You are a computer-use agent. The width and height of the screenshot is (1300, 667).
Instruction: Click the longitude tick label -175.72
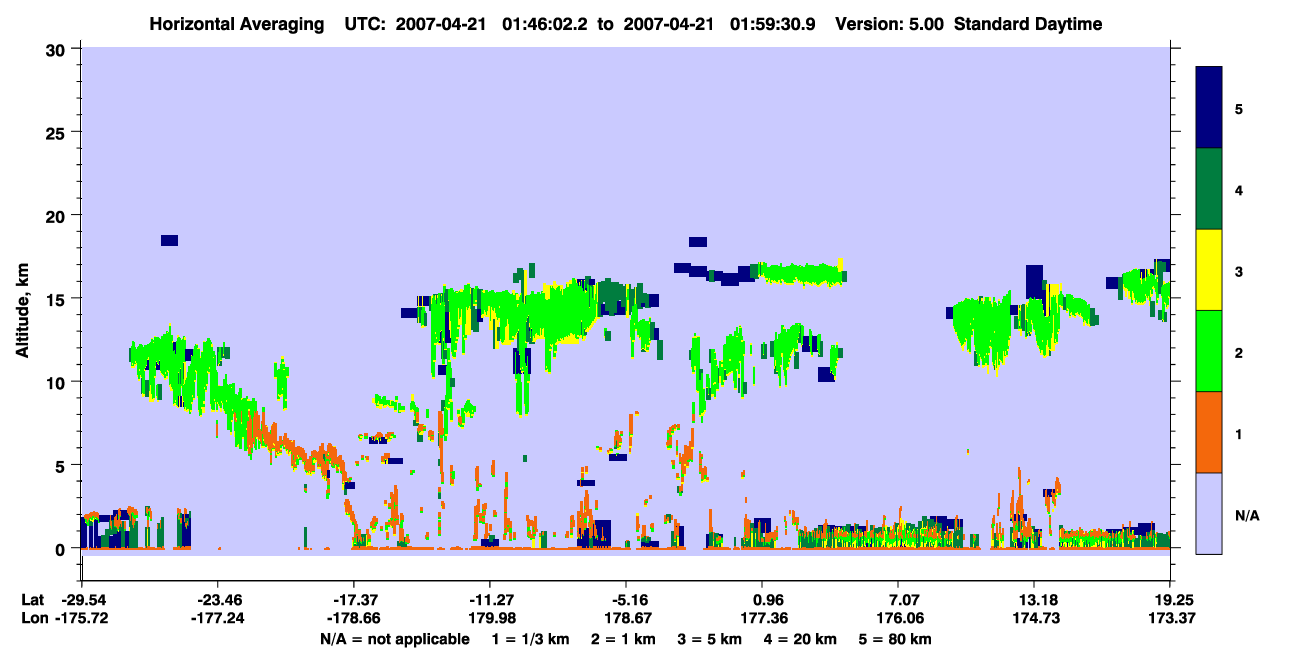point(82,618)
